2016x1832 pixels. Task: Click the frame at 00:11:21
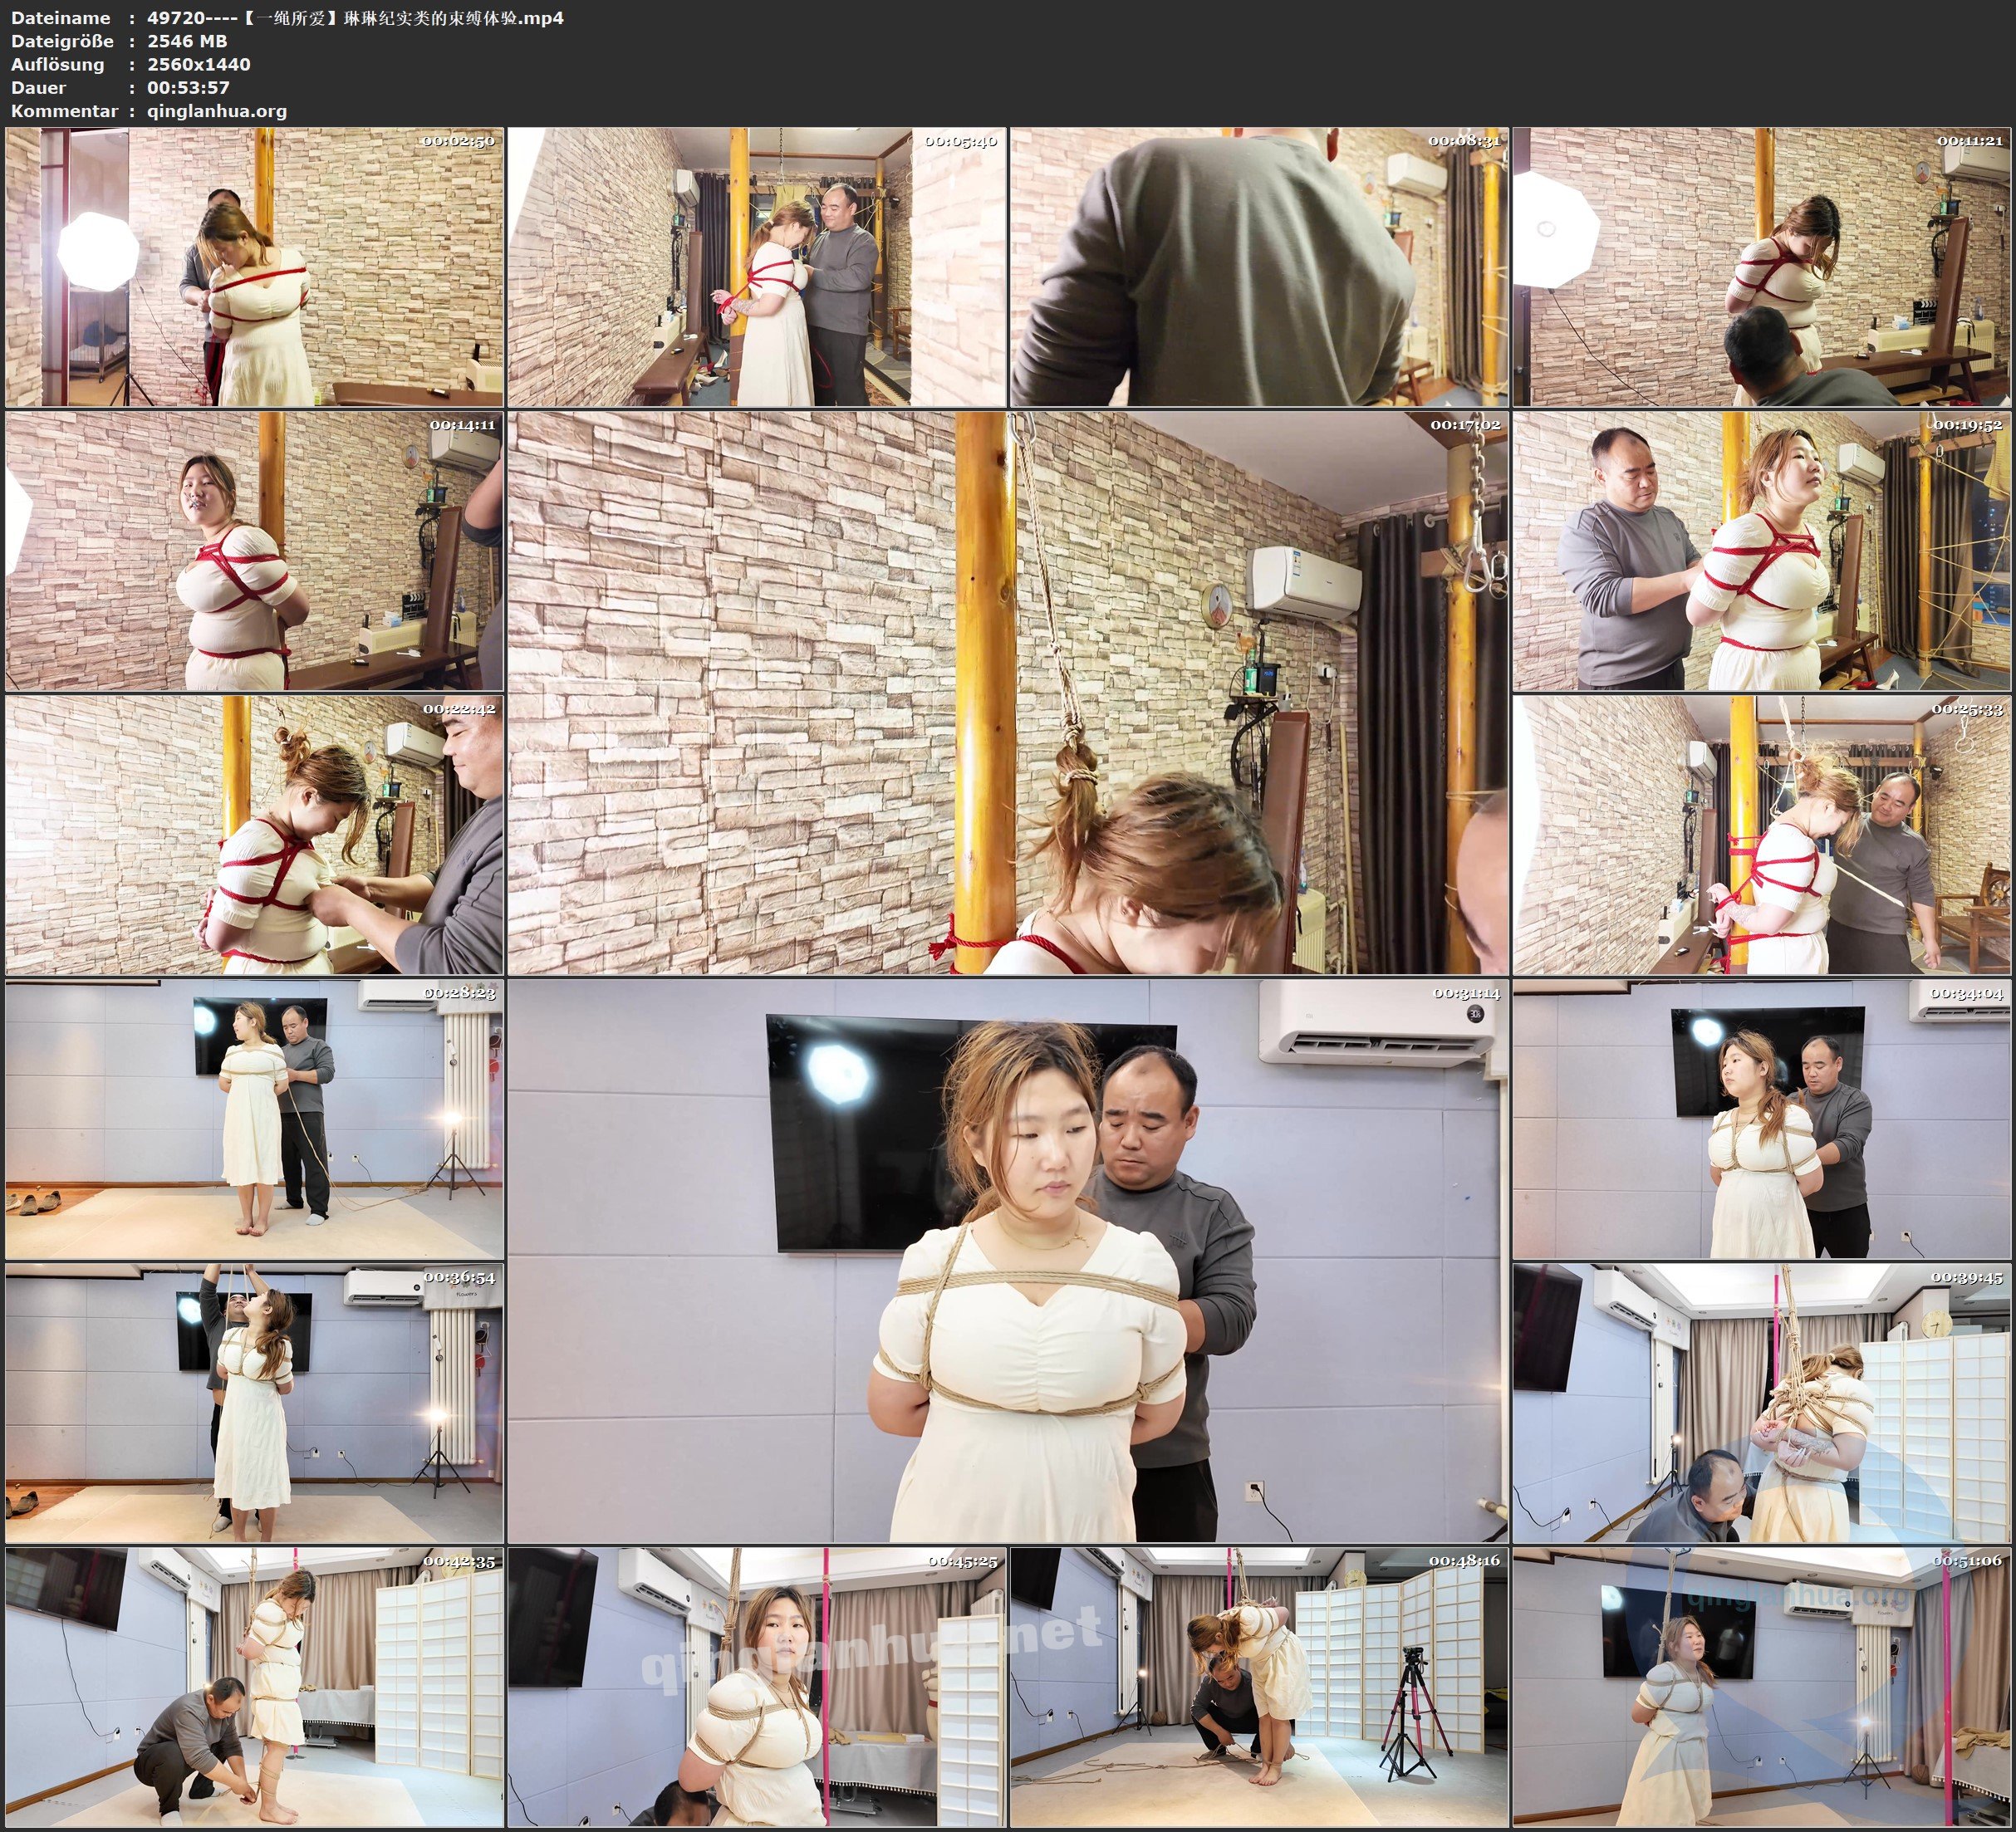click(1762, 266)
